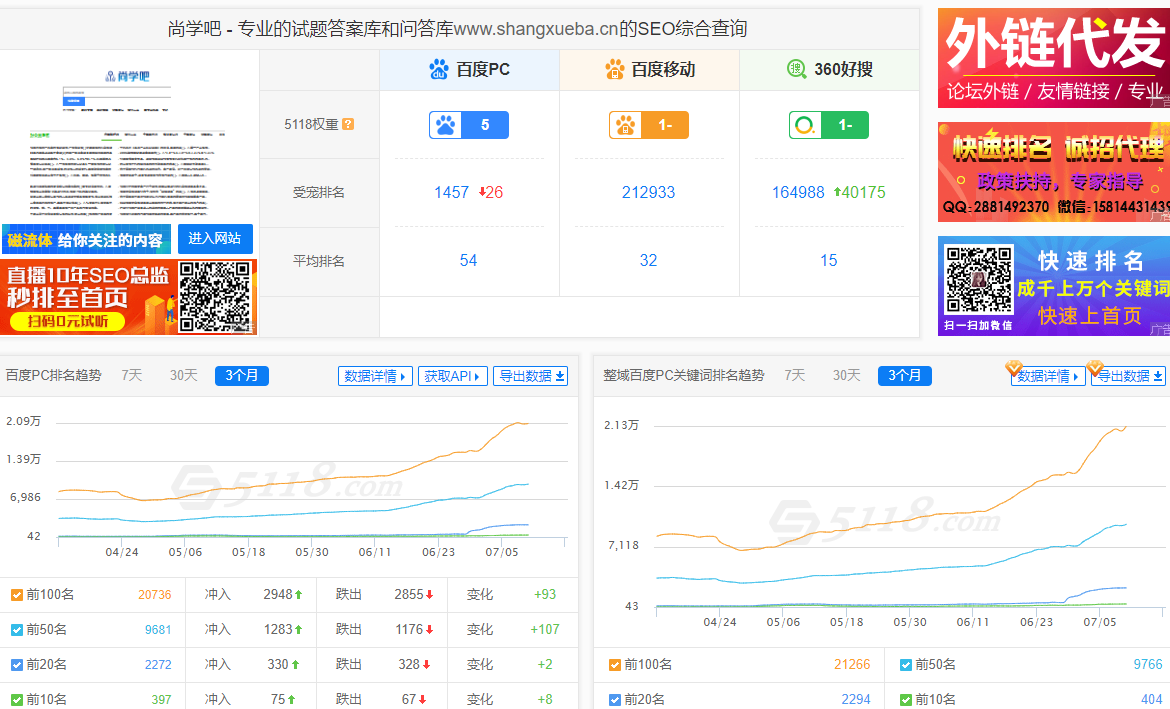Toggle the 前50名 checkbox in right panel
The image size is (1170, 709).
(906, 665)
